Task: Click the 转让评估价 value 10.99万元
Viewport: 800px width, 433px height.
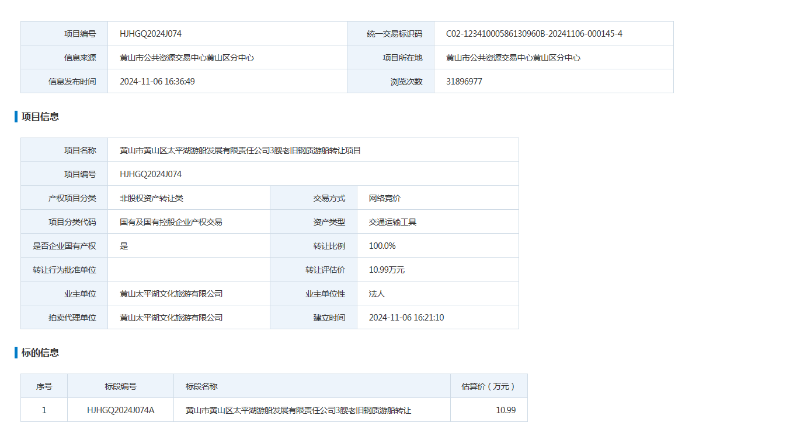Action: (387, 270)
